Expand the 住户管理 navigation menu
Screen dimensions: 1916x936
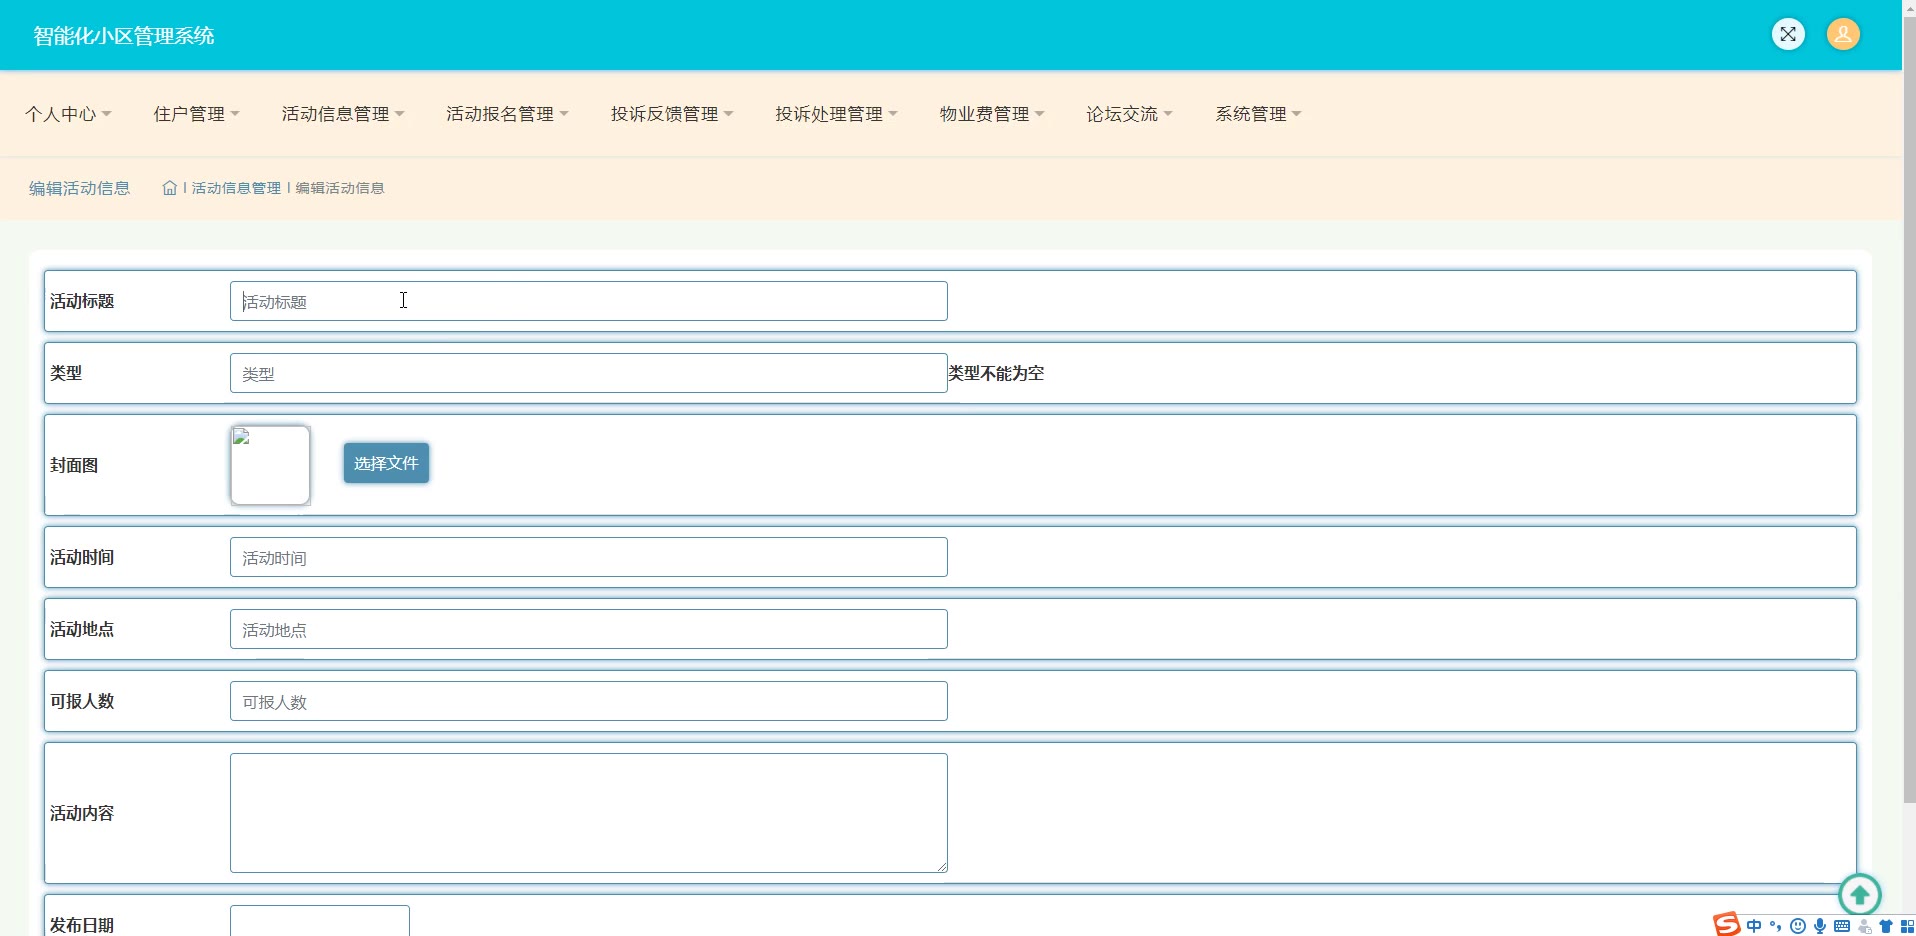(x=196, y=114)
